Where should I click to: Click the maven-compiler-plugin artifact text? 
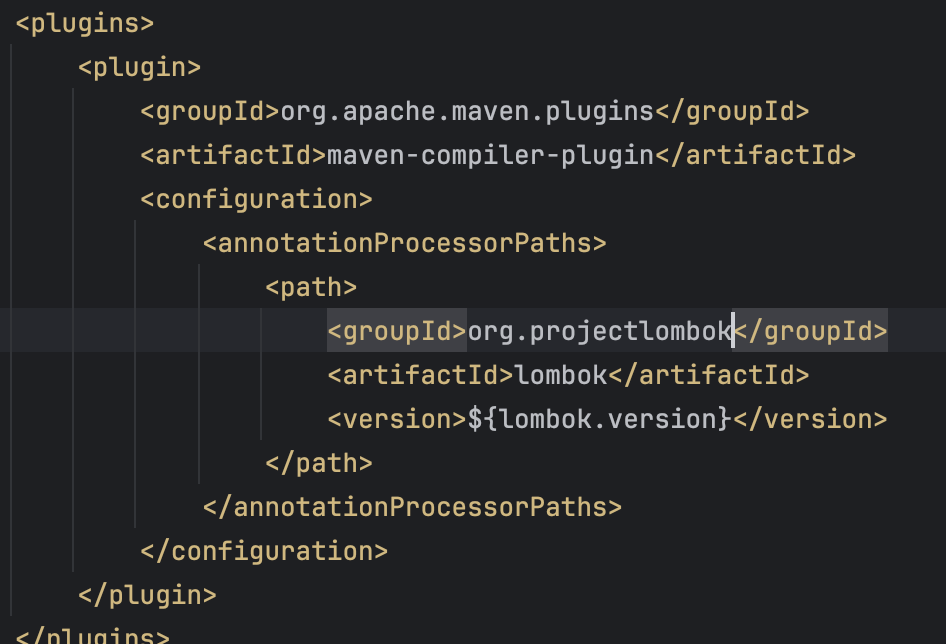pyautogui.click(x=490, y=156)
